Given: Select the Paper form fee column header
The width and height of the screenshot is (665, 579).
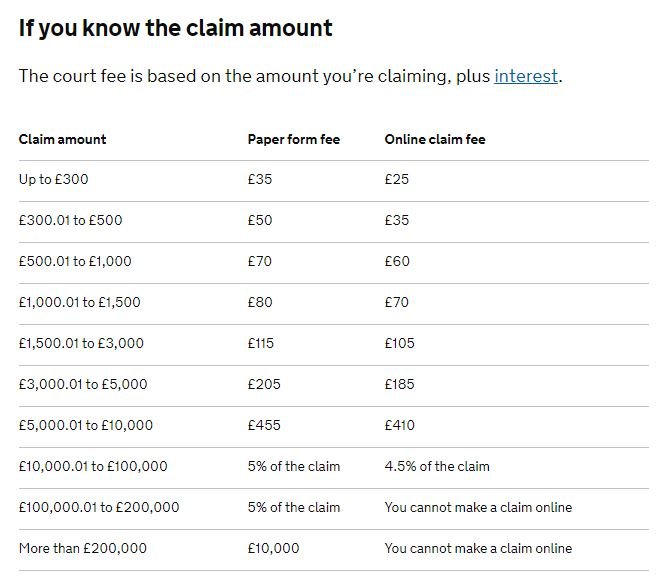Looking at the screenshot, I should pos(293,139).
